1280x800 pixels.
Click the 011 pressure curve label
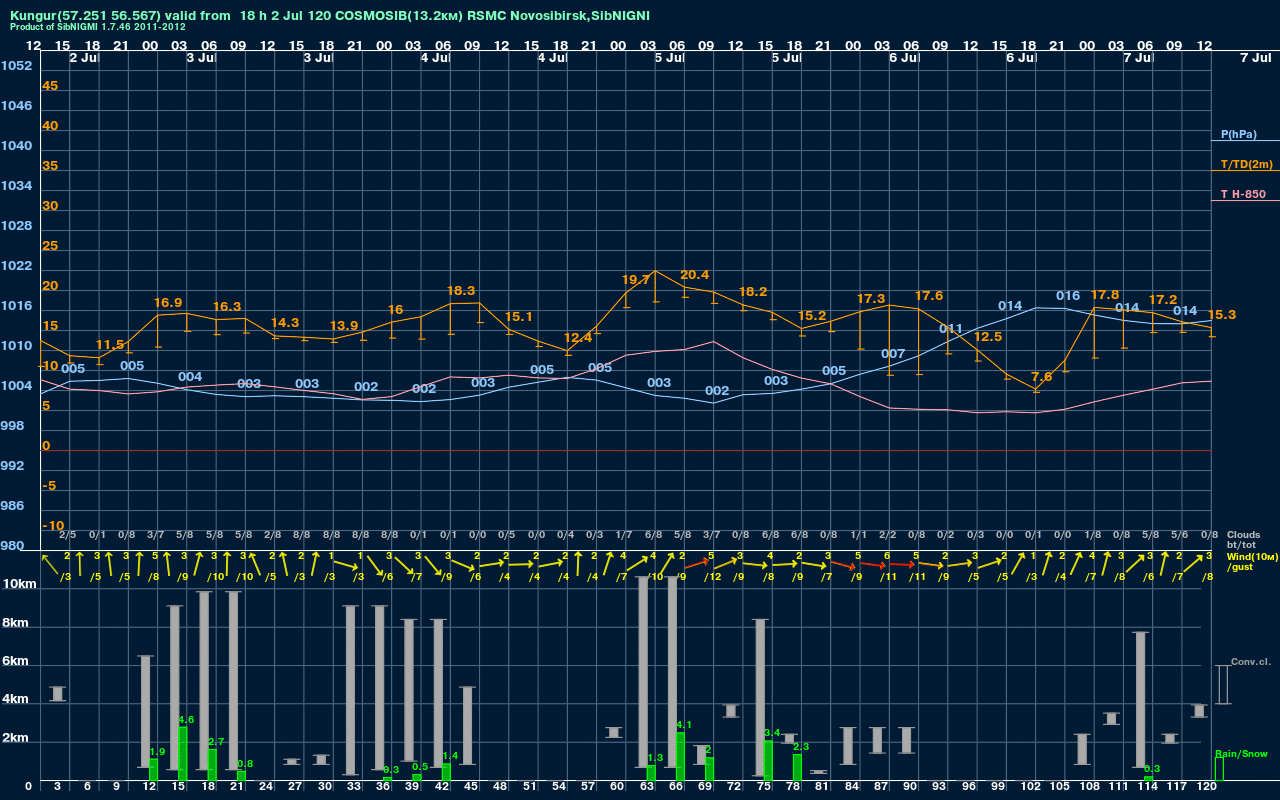coord(951,329)
